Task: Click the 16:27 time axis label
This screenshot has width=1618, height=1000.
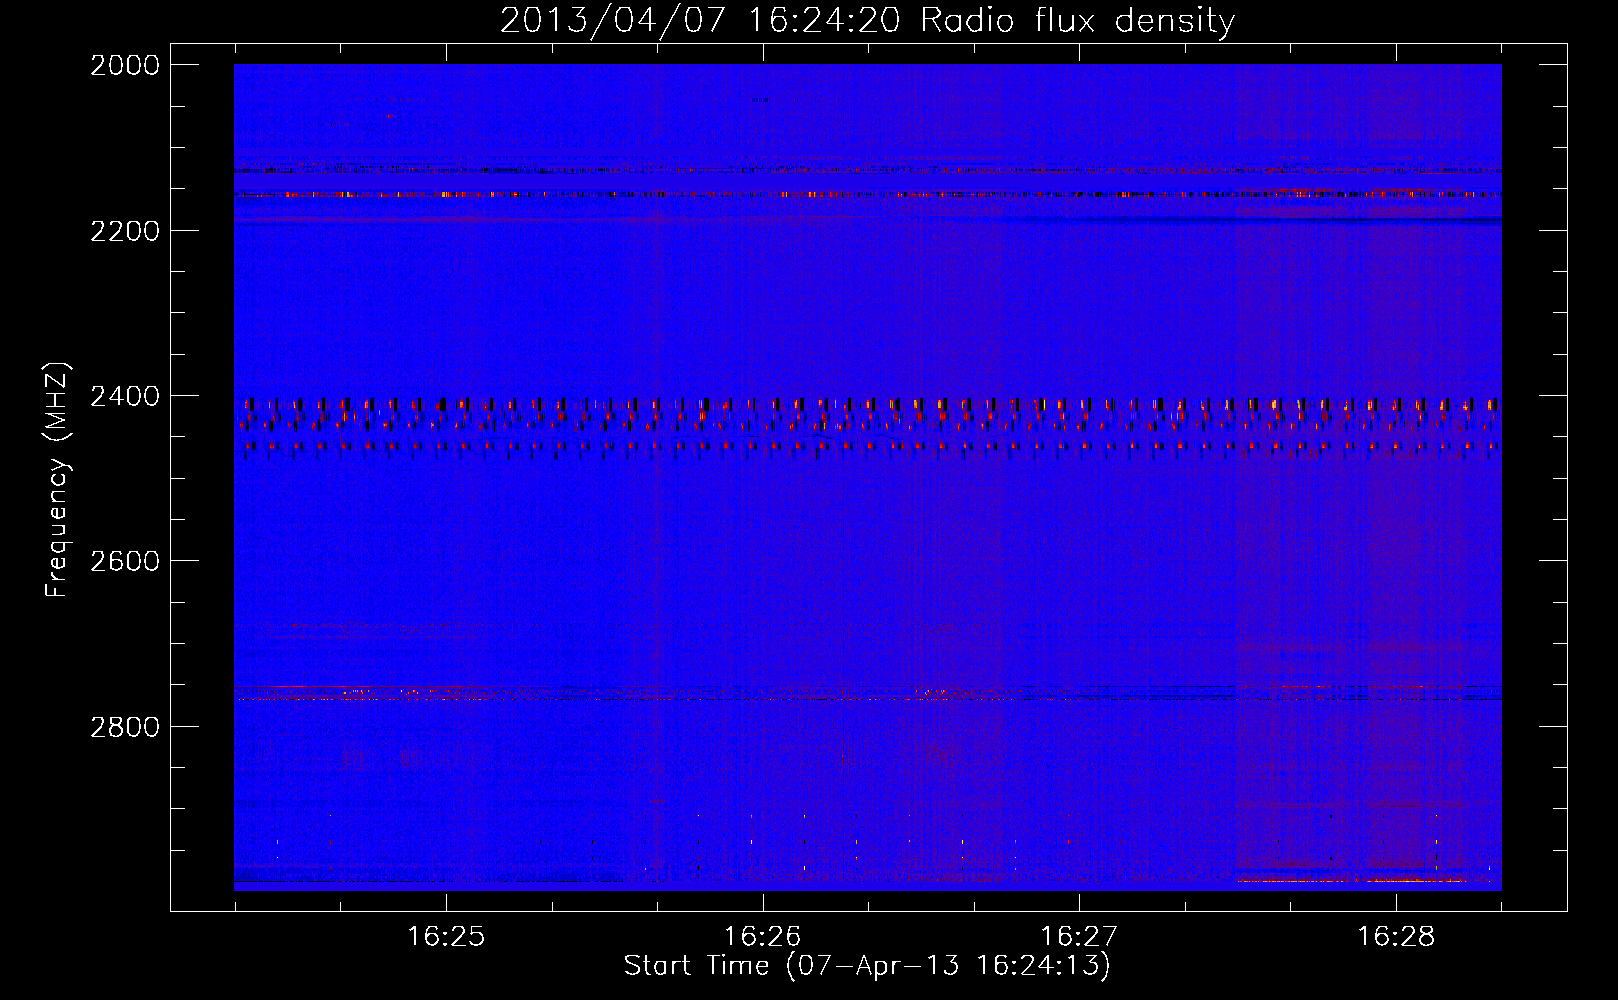Action: point(1079,936)
